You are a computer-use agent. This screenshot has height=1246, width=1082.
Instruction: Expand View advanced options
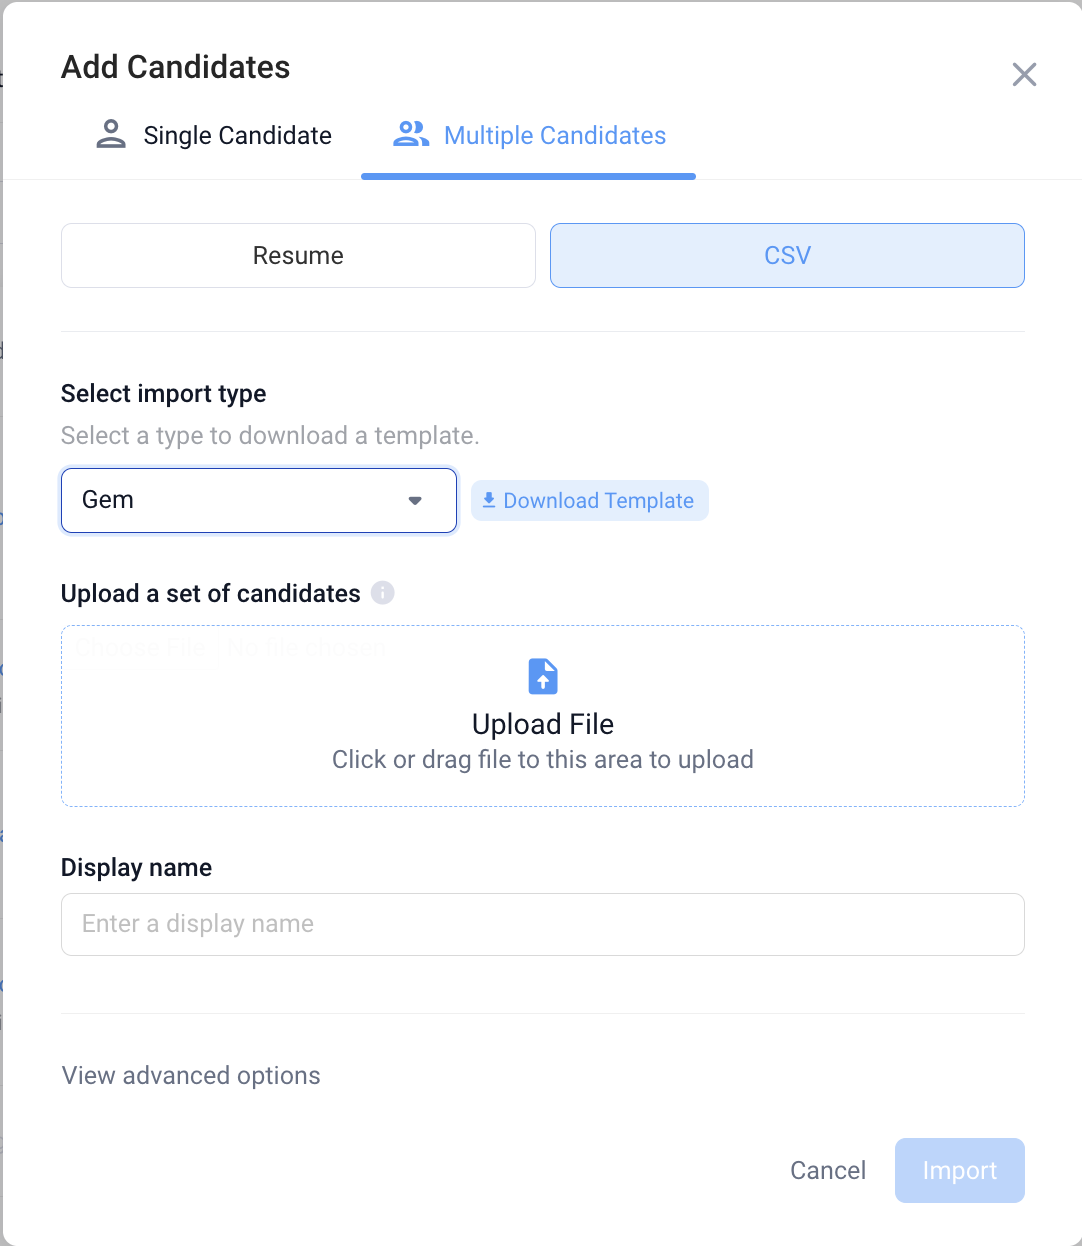[191, 1076]
